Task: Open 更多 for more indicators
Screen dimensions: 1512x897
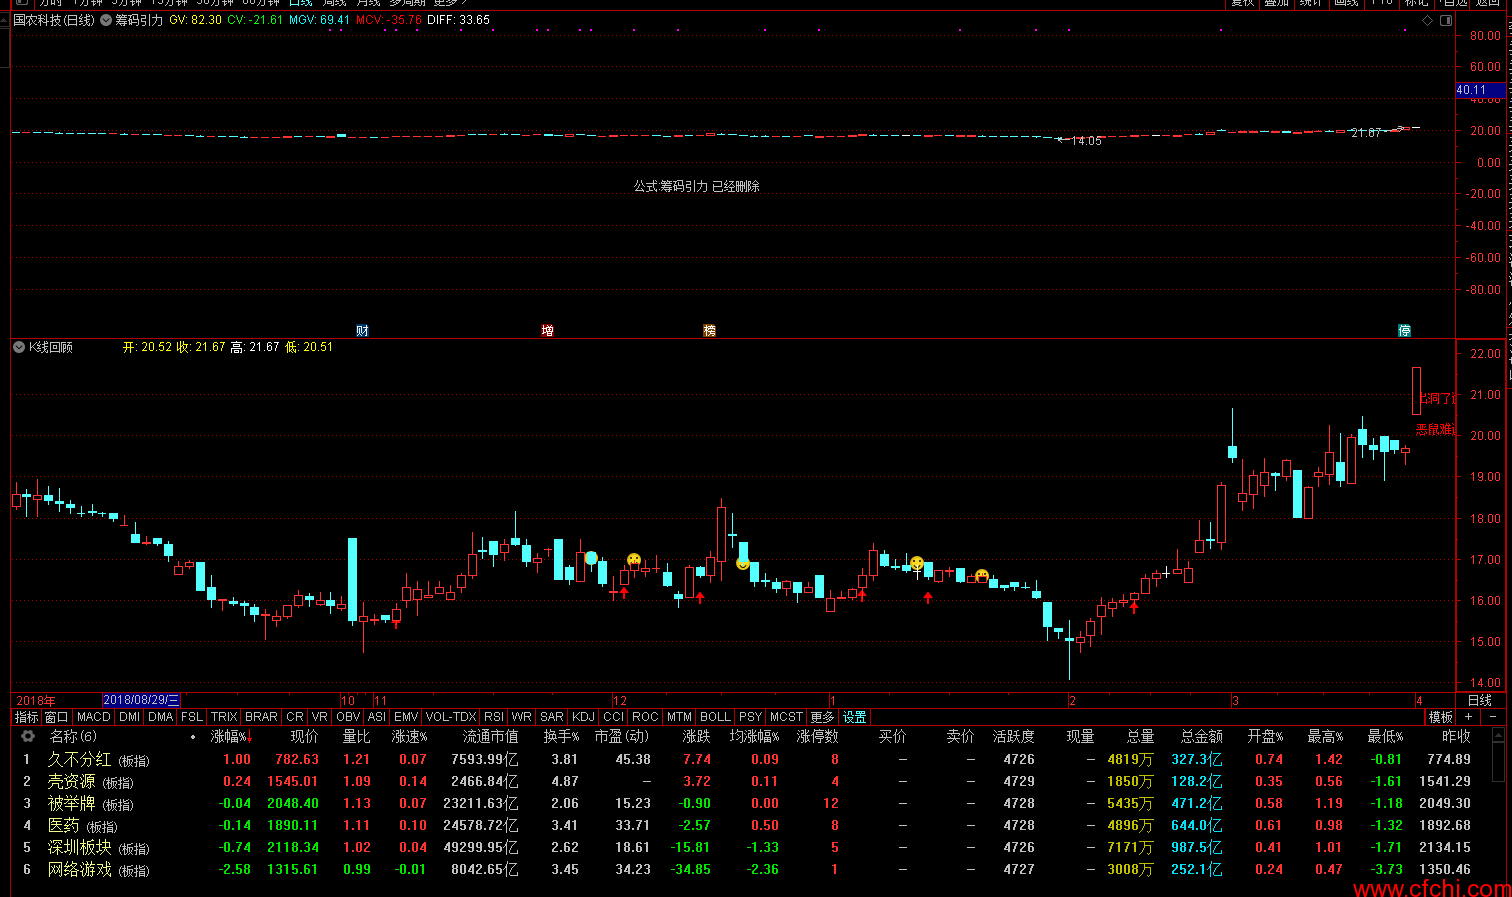Action: [822, 717]
